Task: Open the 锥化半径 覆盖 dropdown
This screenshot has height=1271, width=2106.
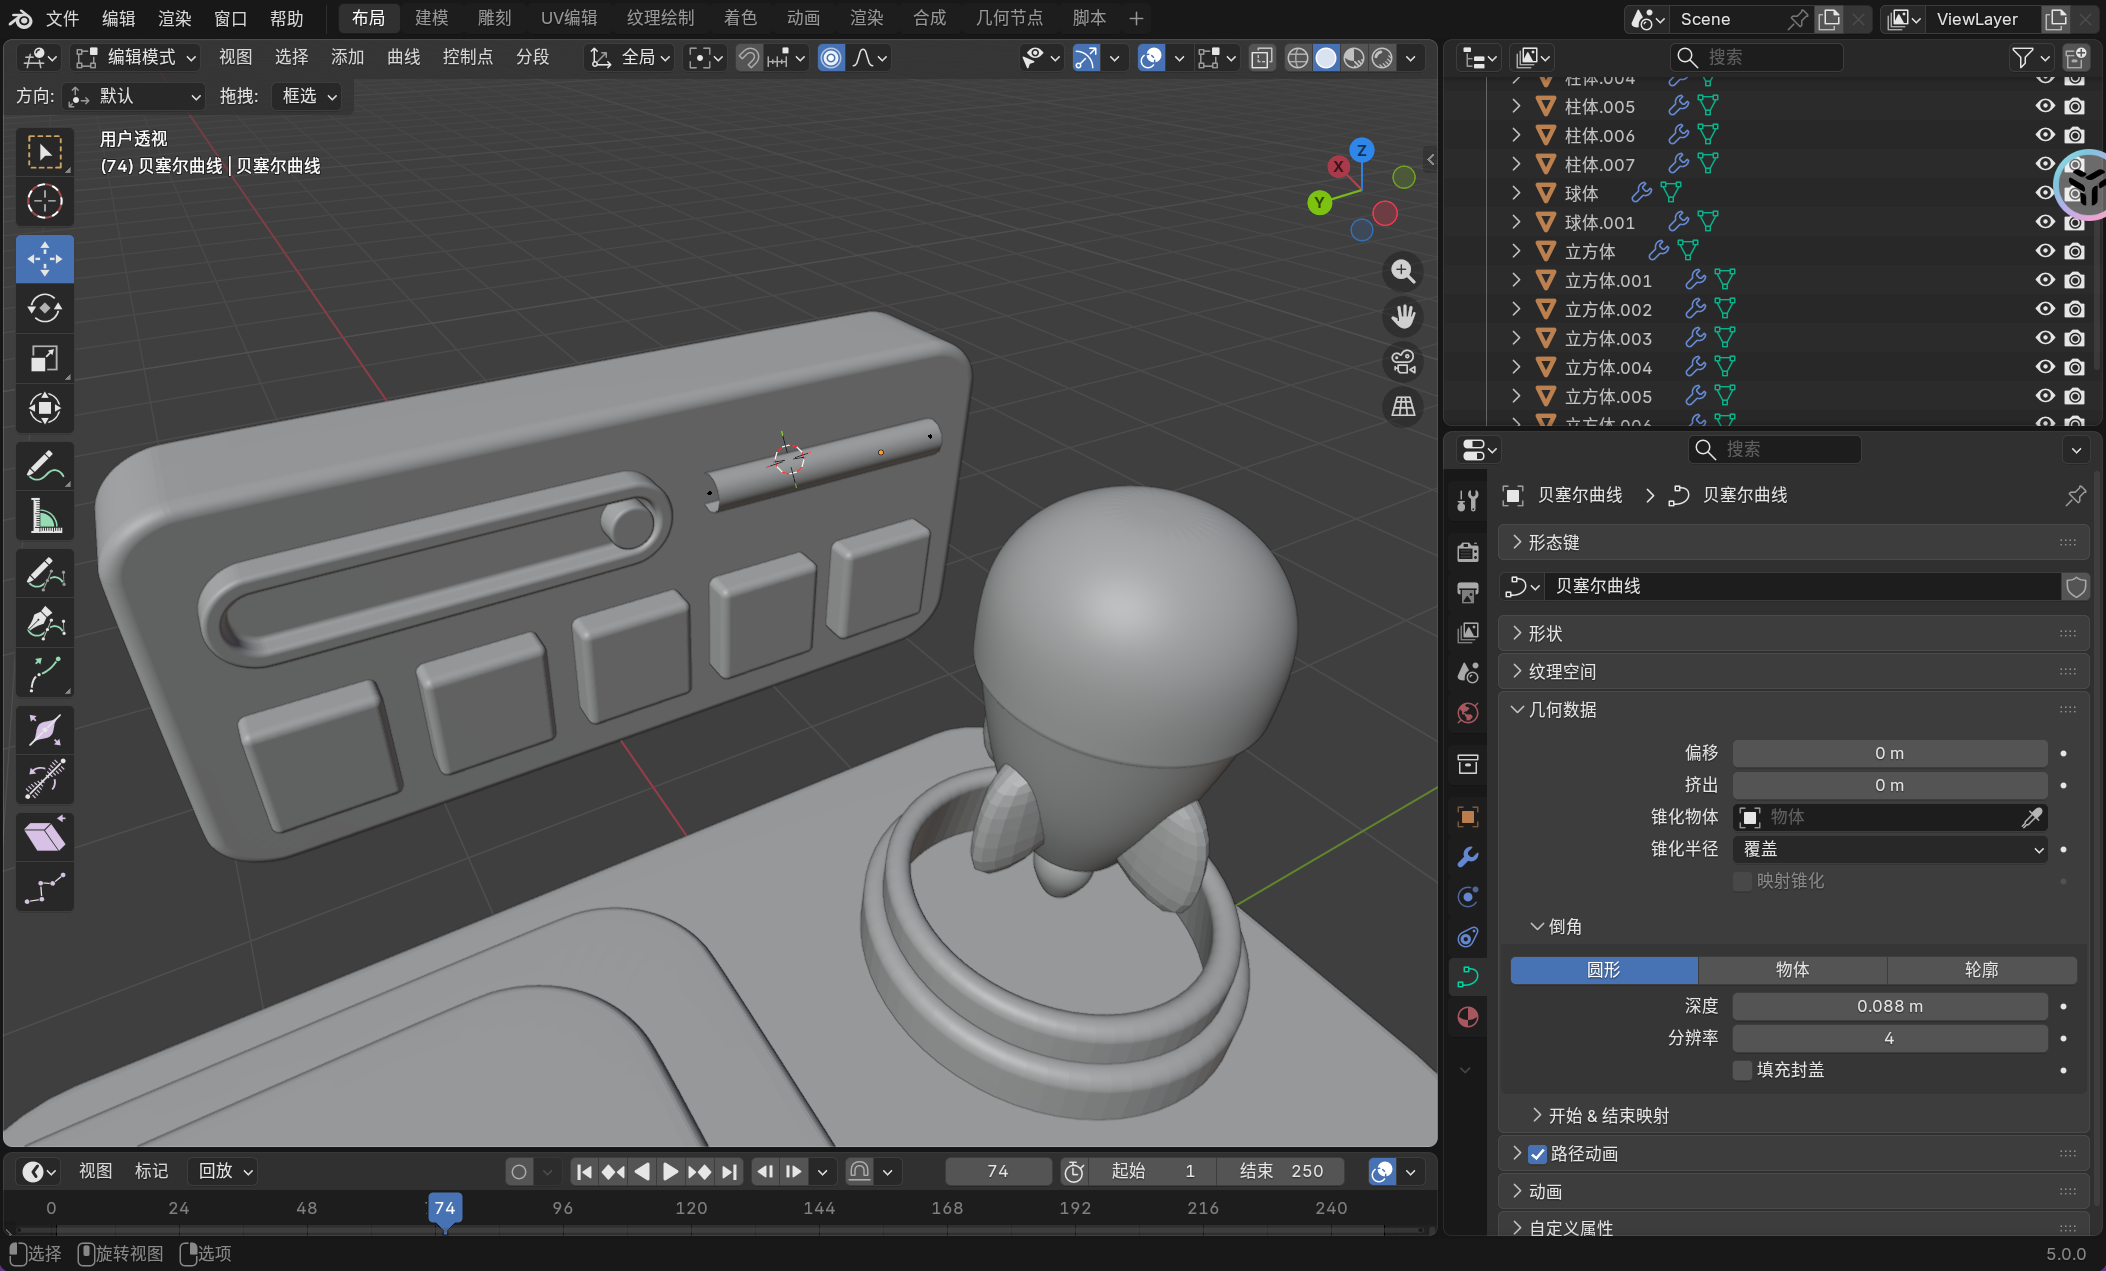Action: (x=1890, y=849)
